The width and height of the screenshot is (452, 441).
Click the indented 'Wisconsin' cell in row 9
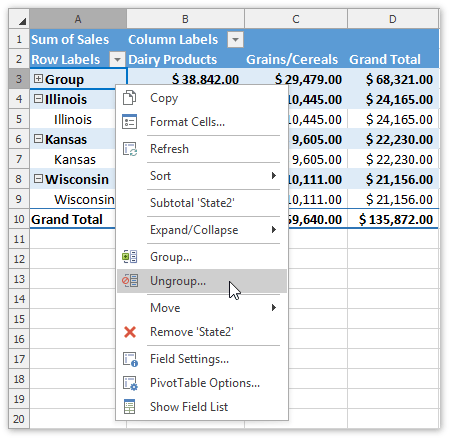point(72,199)
